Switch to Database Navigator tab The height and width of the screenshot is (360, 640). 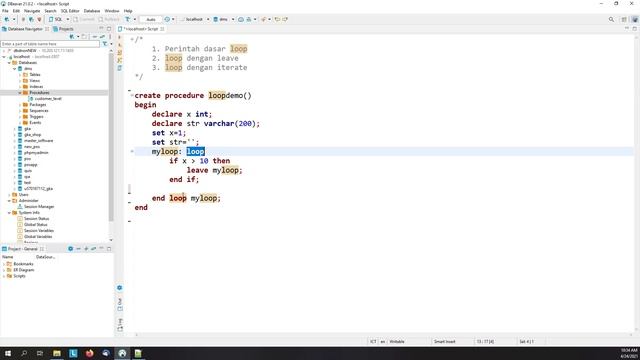click(25, 29)
